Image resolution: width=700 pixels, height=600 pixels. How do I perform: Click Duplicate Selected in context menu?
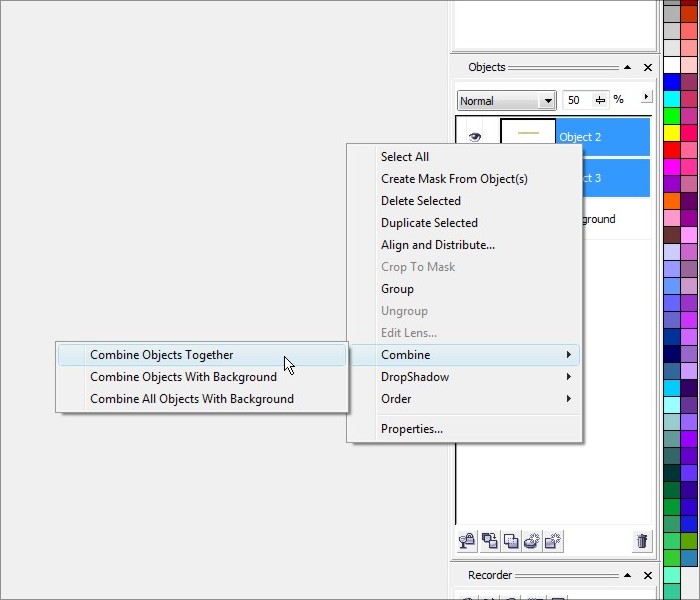coord(429,223)
